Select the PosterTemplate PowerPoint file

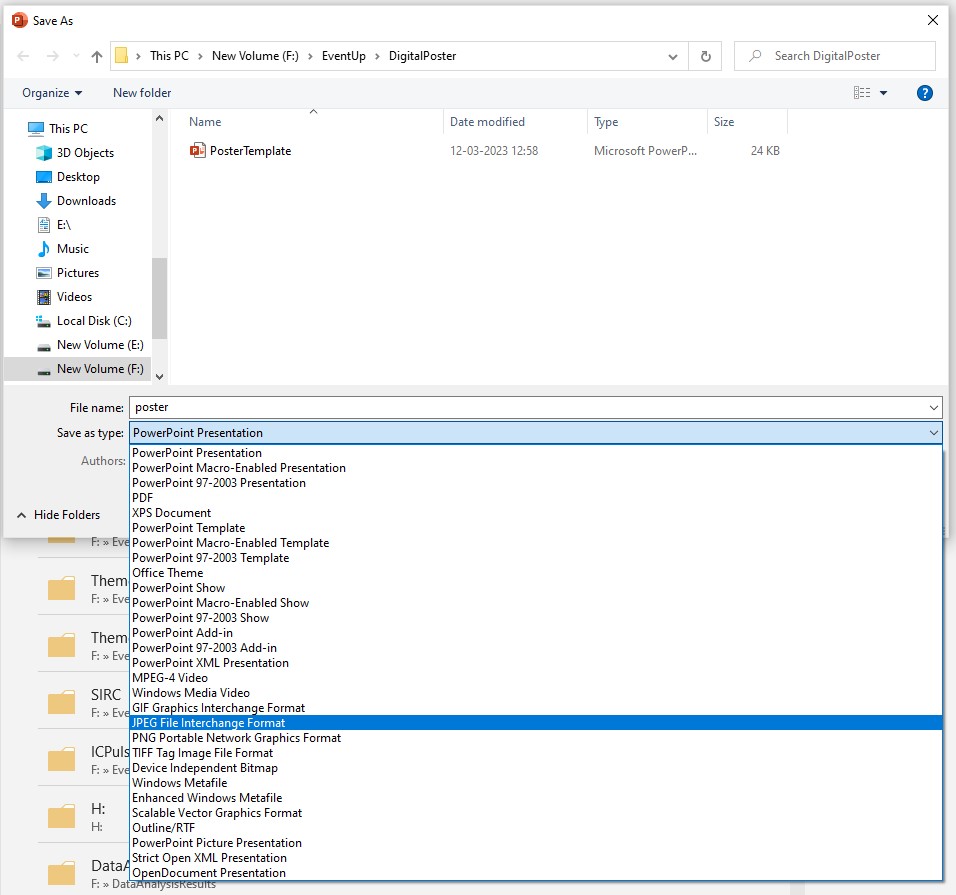tap(250, 151)
